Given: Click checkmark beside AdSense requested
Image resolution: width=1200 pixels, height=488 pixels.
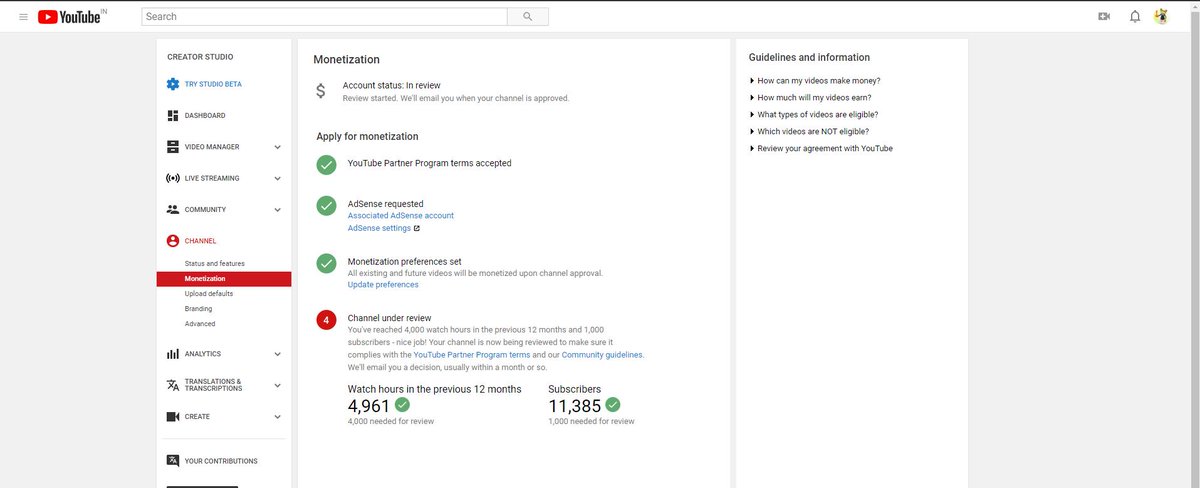Looking at the screenshot, I should pos(326,206).
